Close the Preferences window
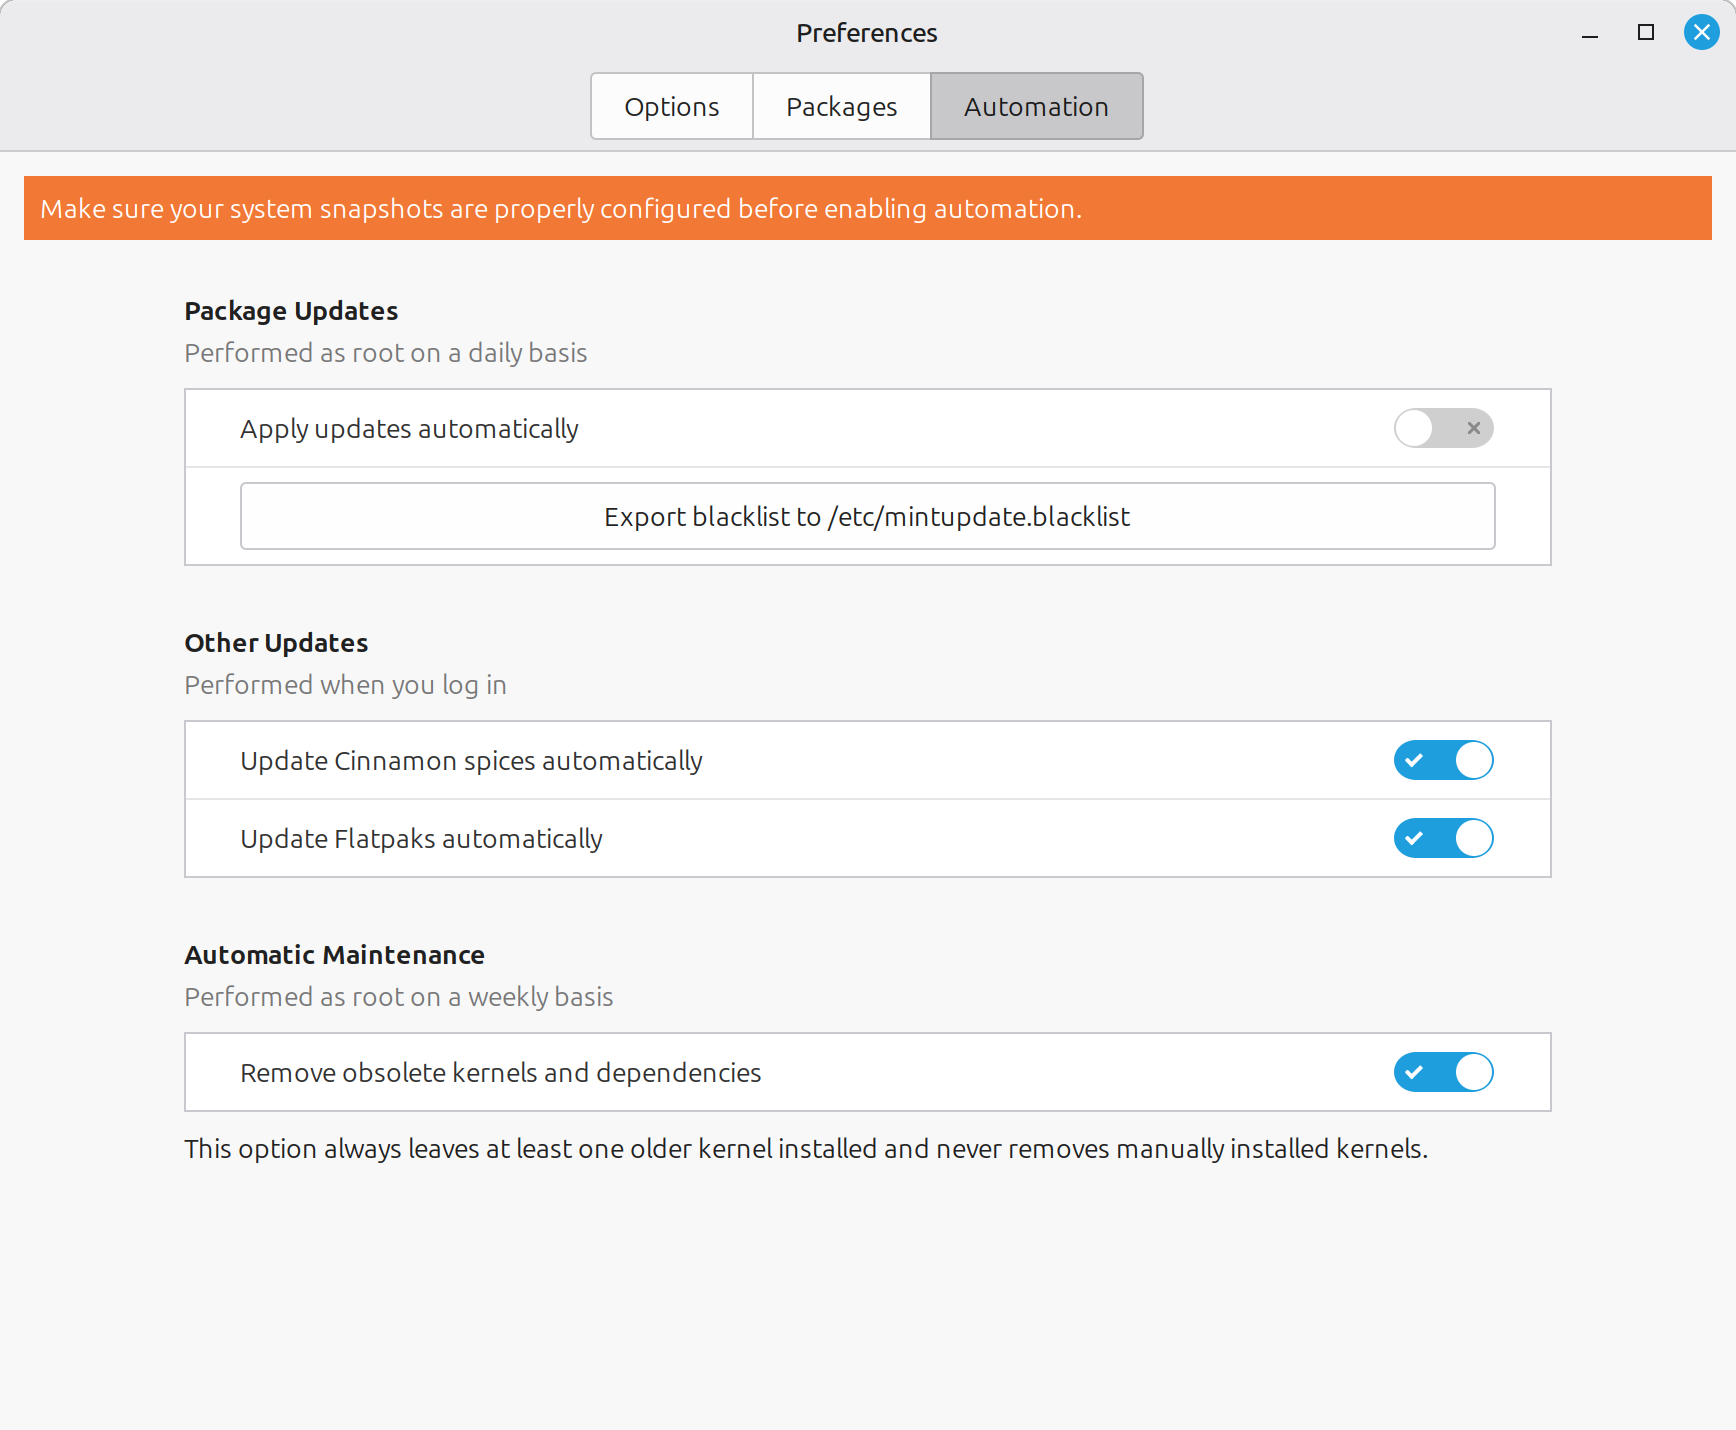Viewport: 1736px width, 1430px height. tap(1701, 32)
